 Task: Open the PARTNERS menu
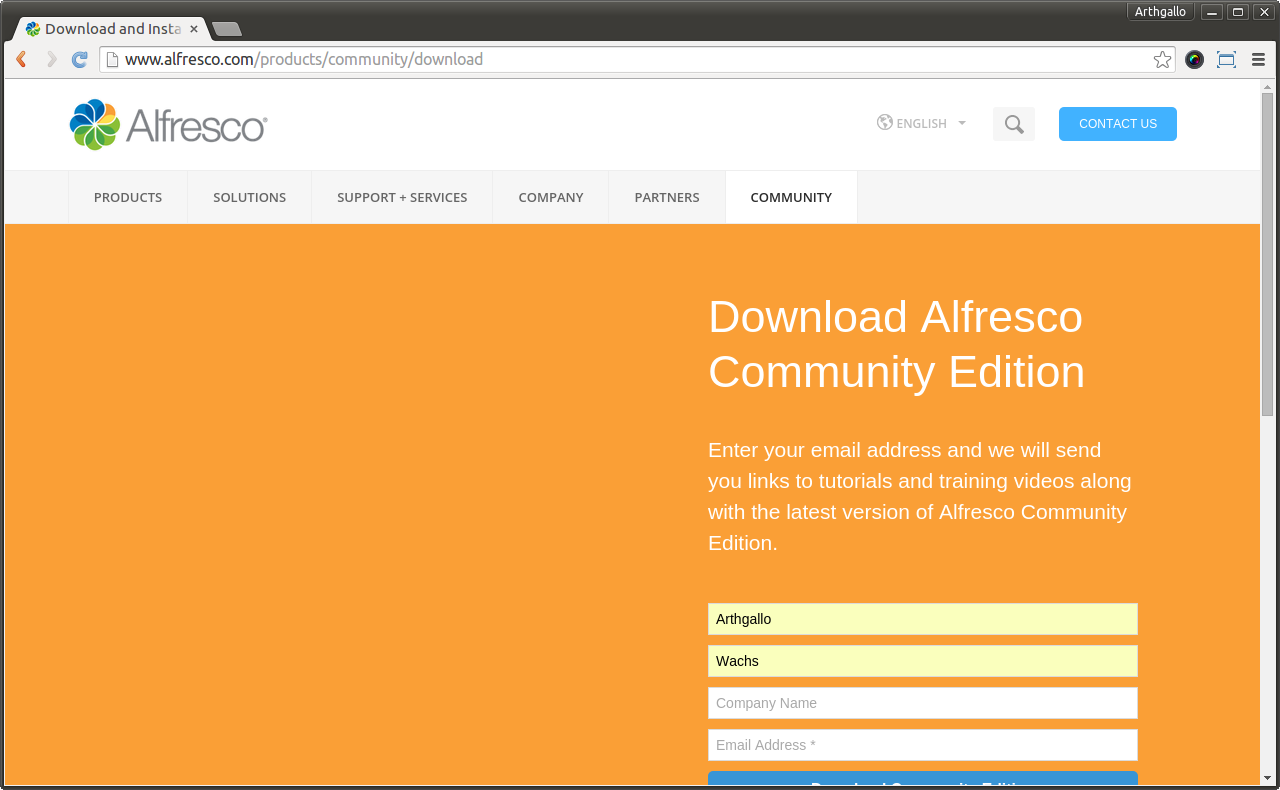667,197
